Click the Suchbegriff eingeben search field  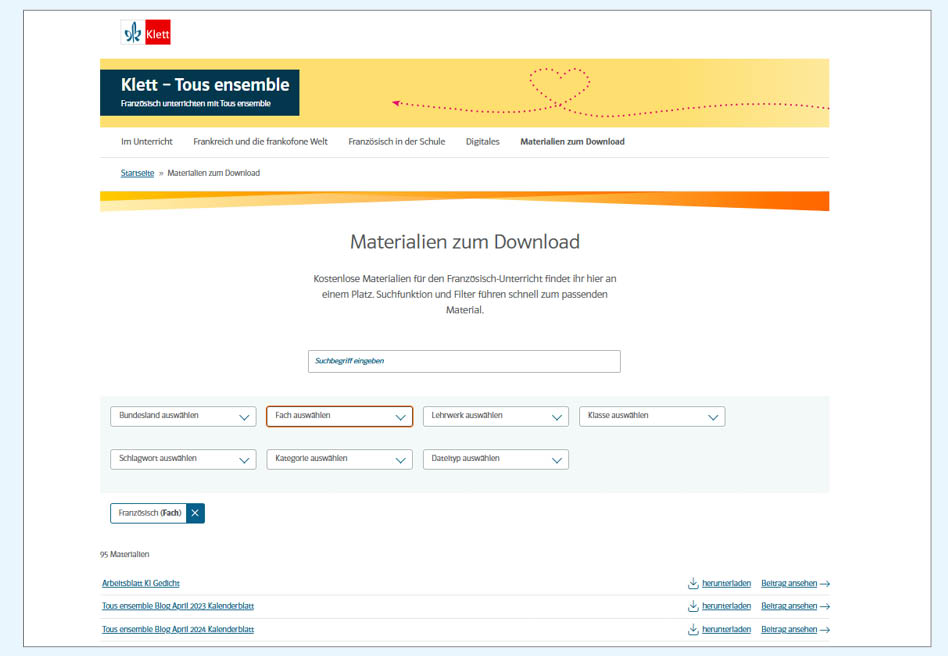coord(464,362)
